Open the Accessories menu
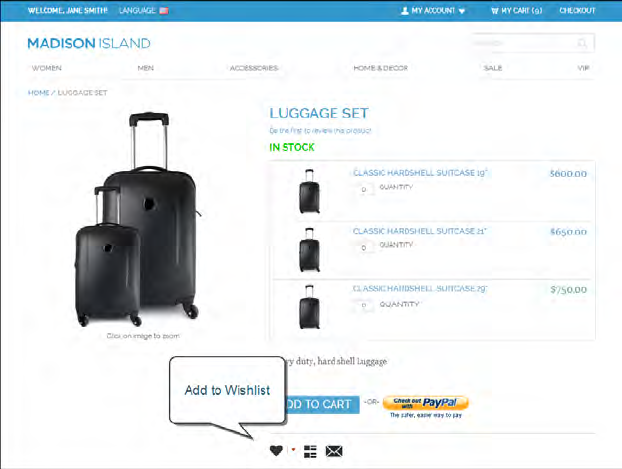622x469 pixels. [254, 68]
